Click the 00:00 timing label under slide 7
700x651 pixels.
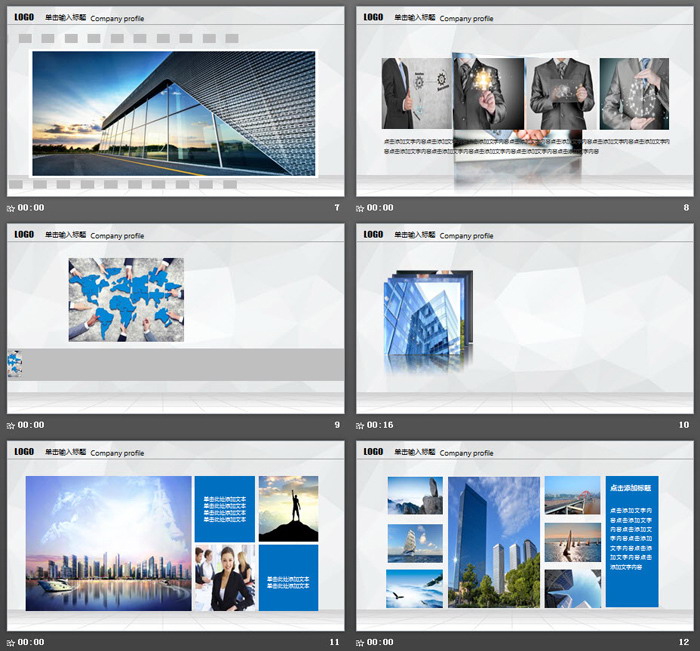click(x=31, y=208)
